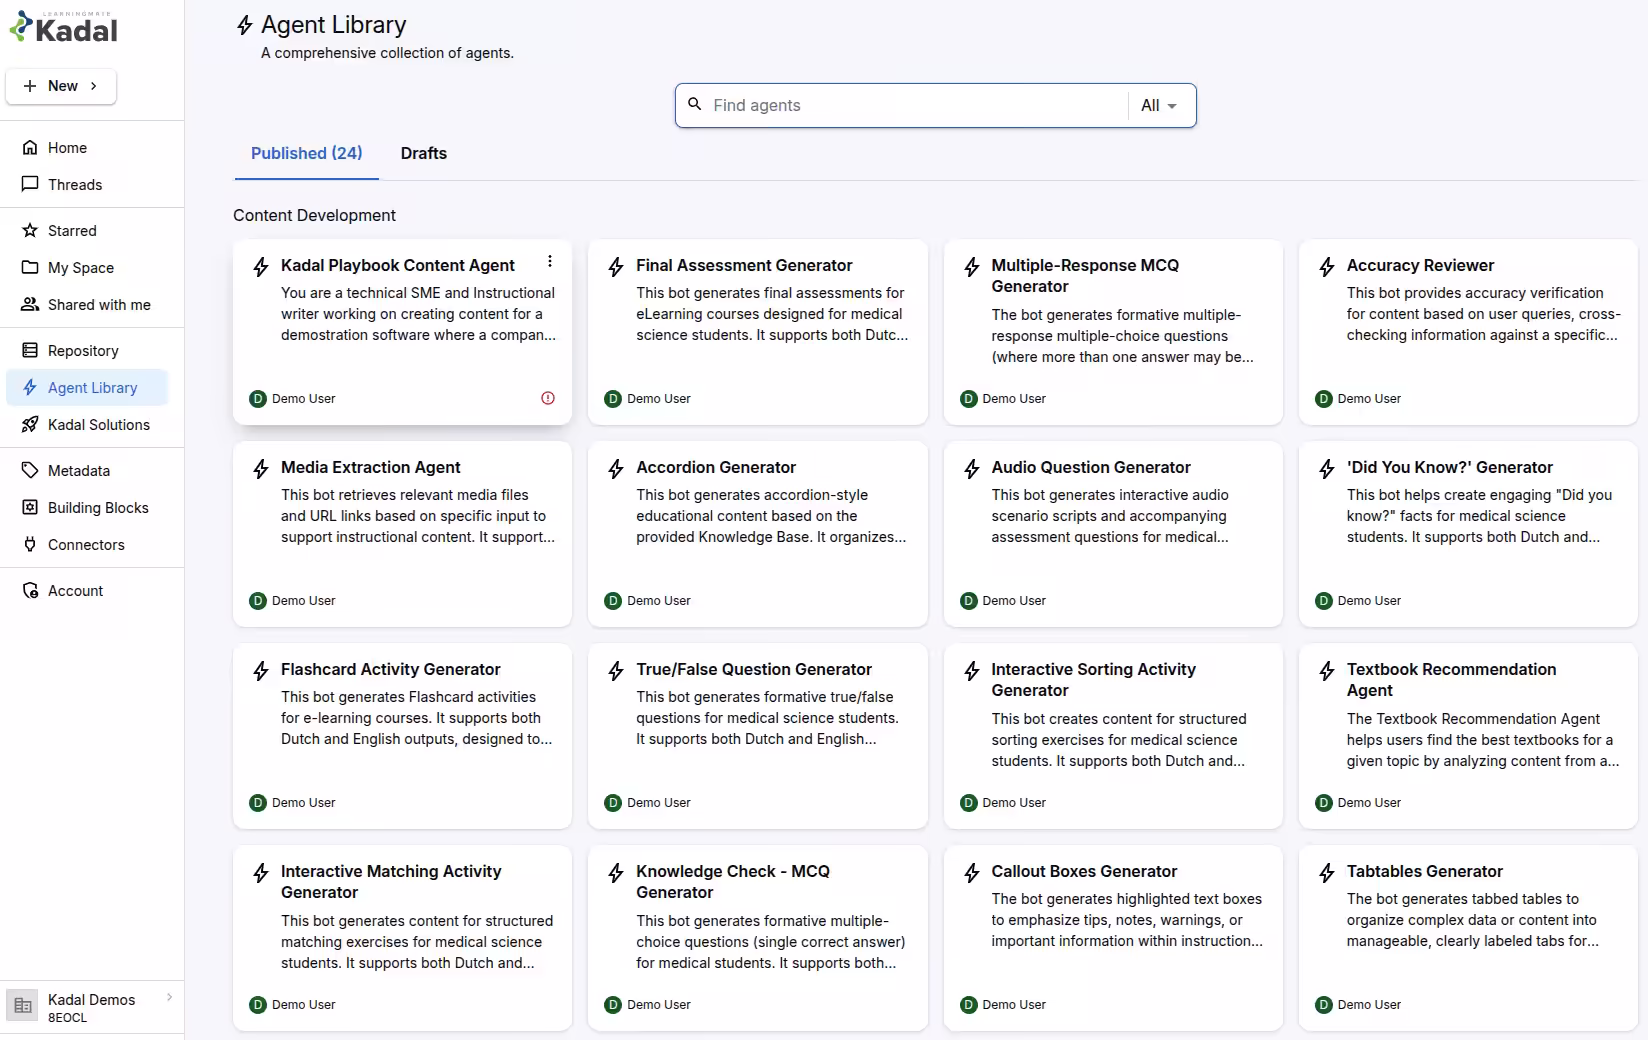This screenshot has height=1040, width=1648.
Task: Click the search magnifier icon
Action: click(x=695, y=104)
